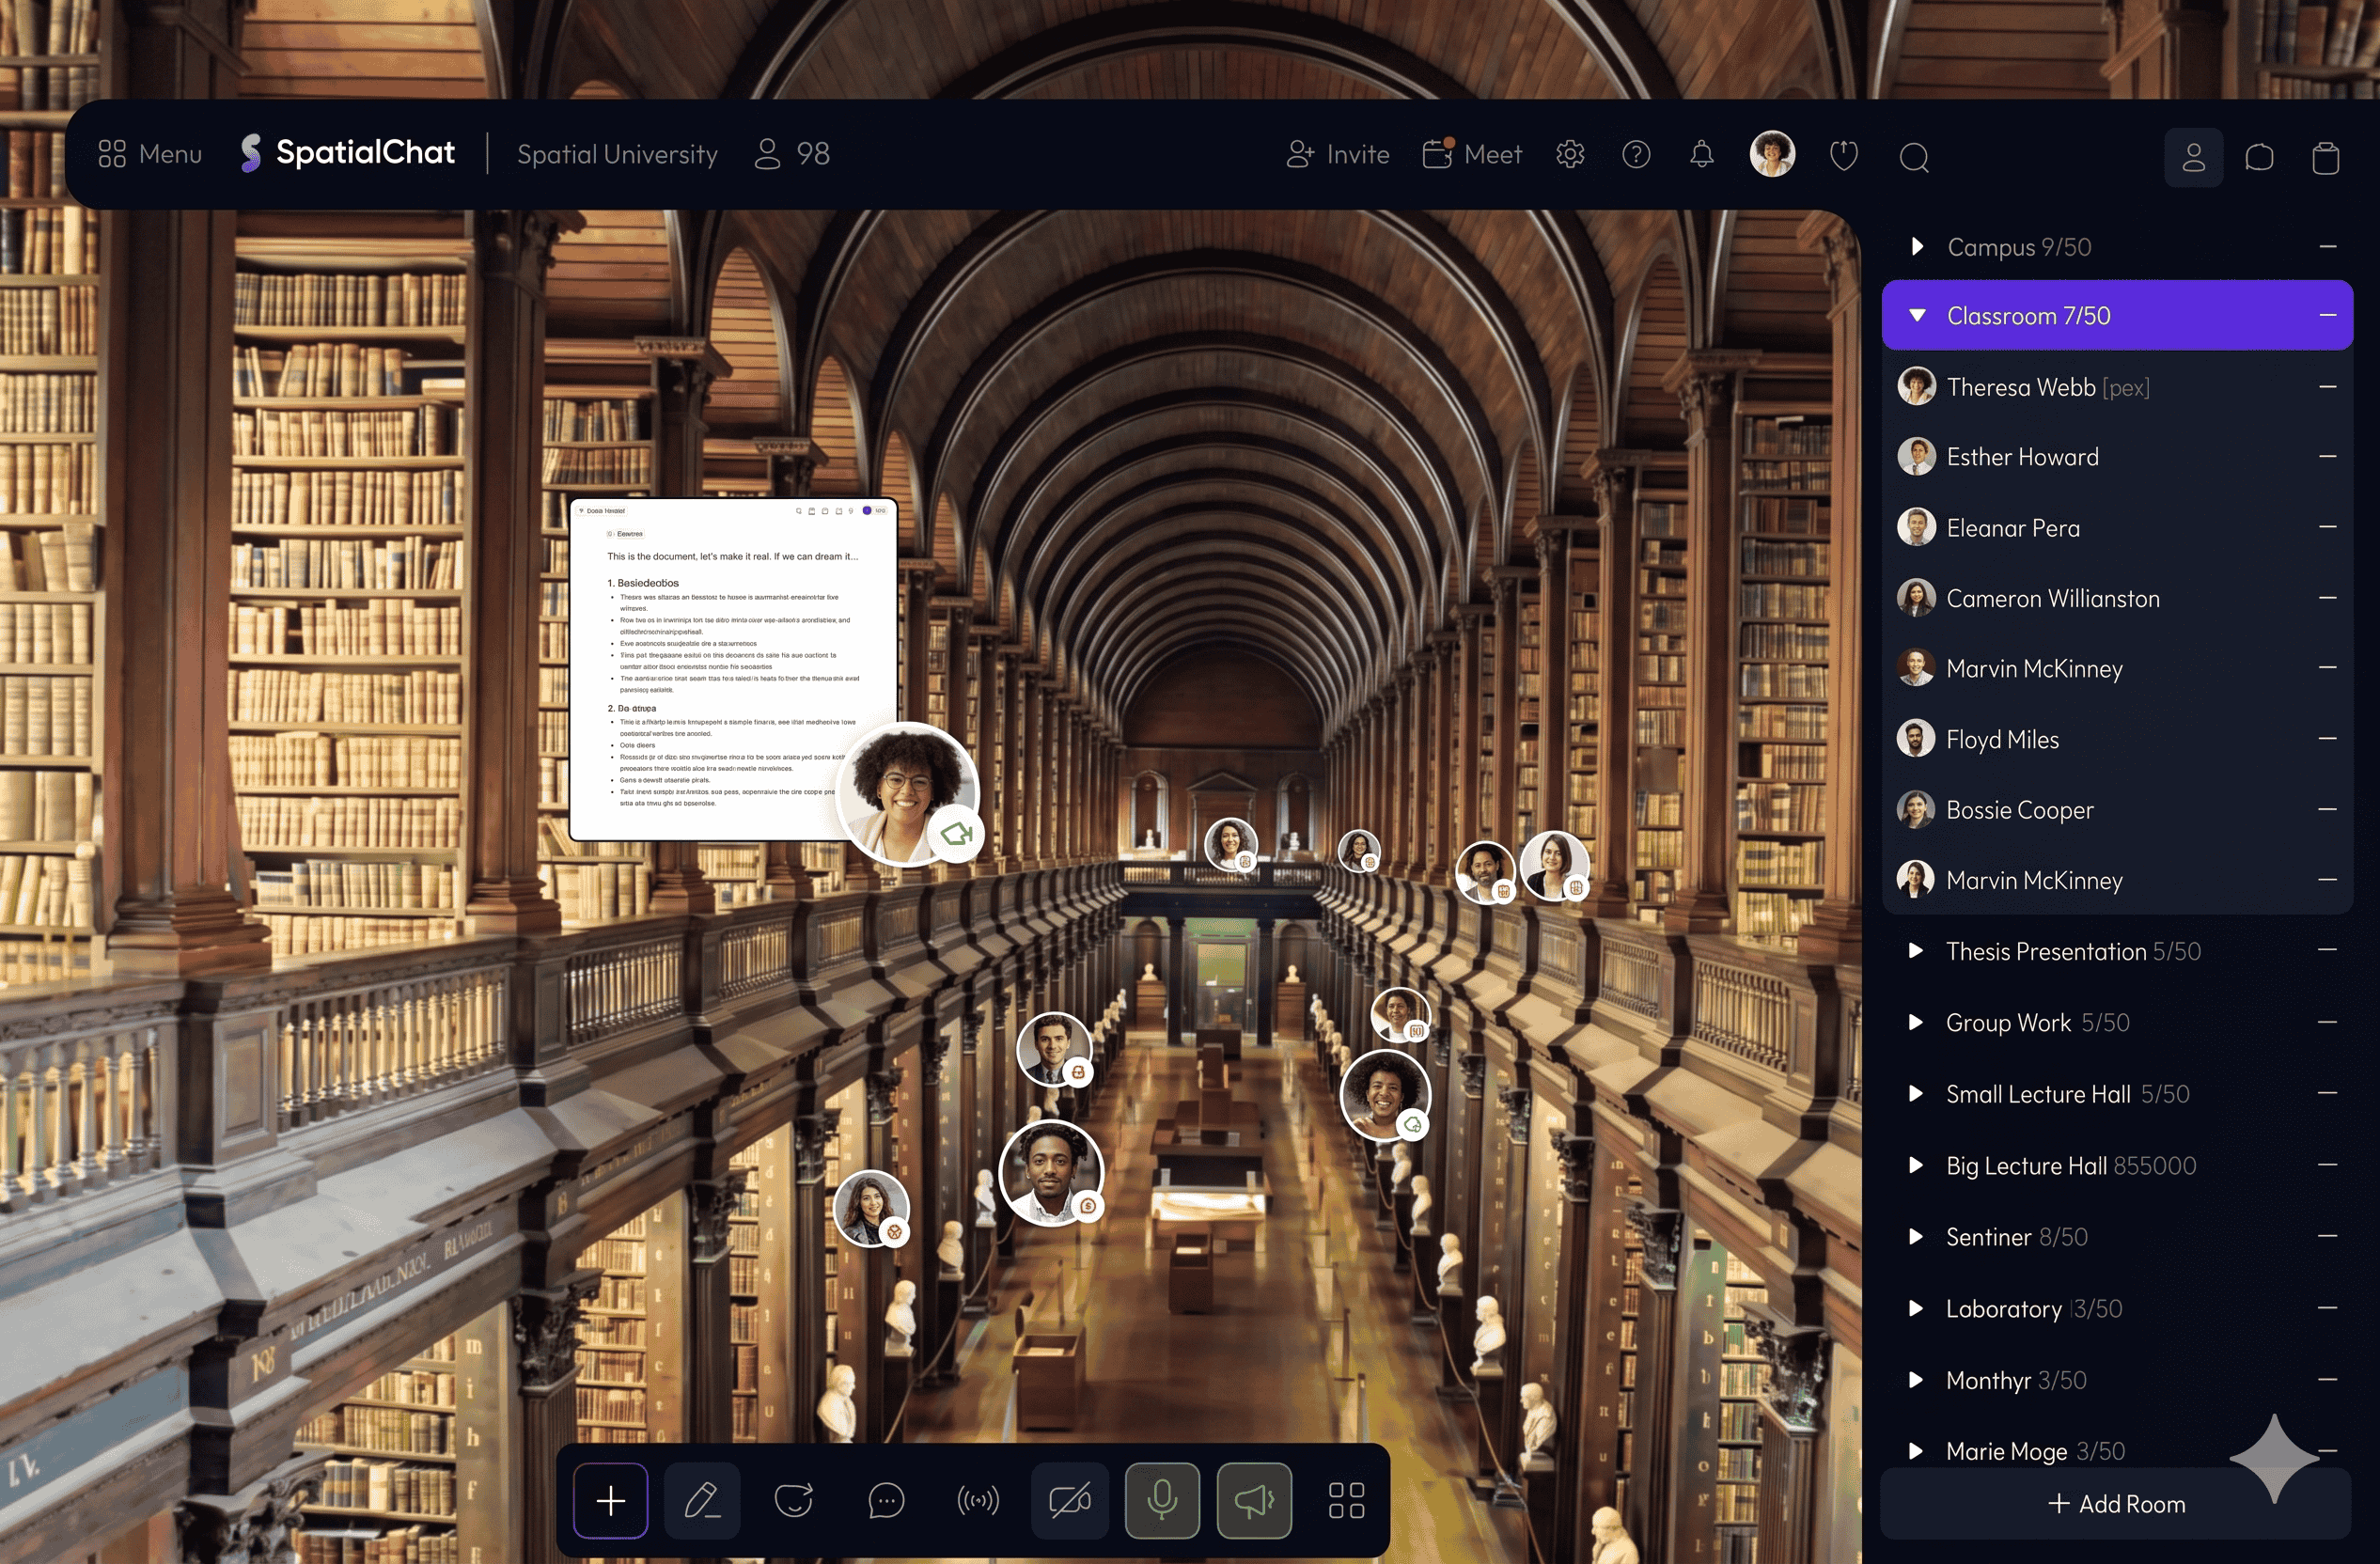
Task: Click the minus icon beside Thesis Presentation
Action: click(x=2328, y=950)
